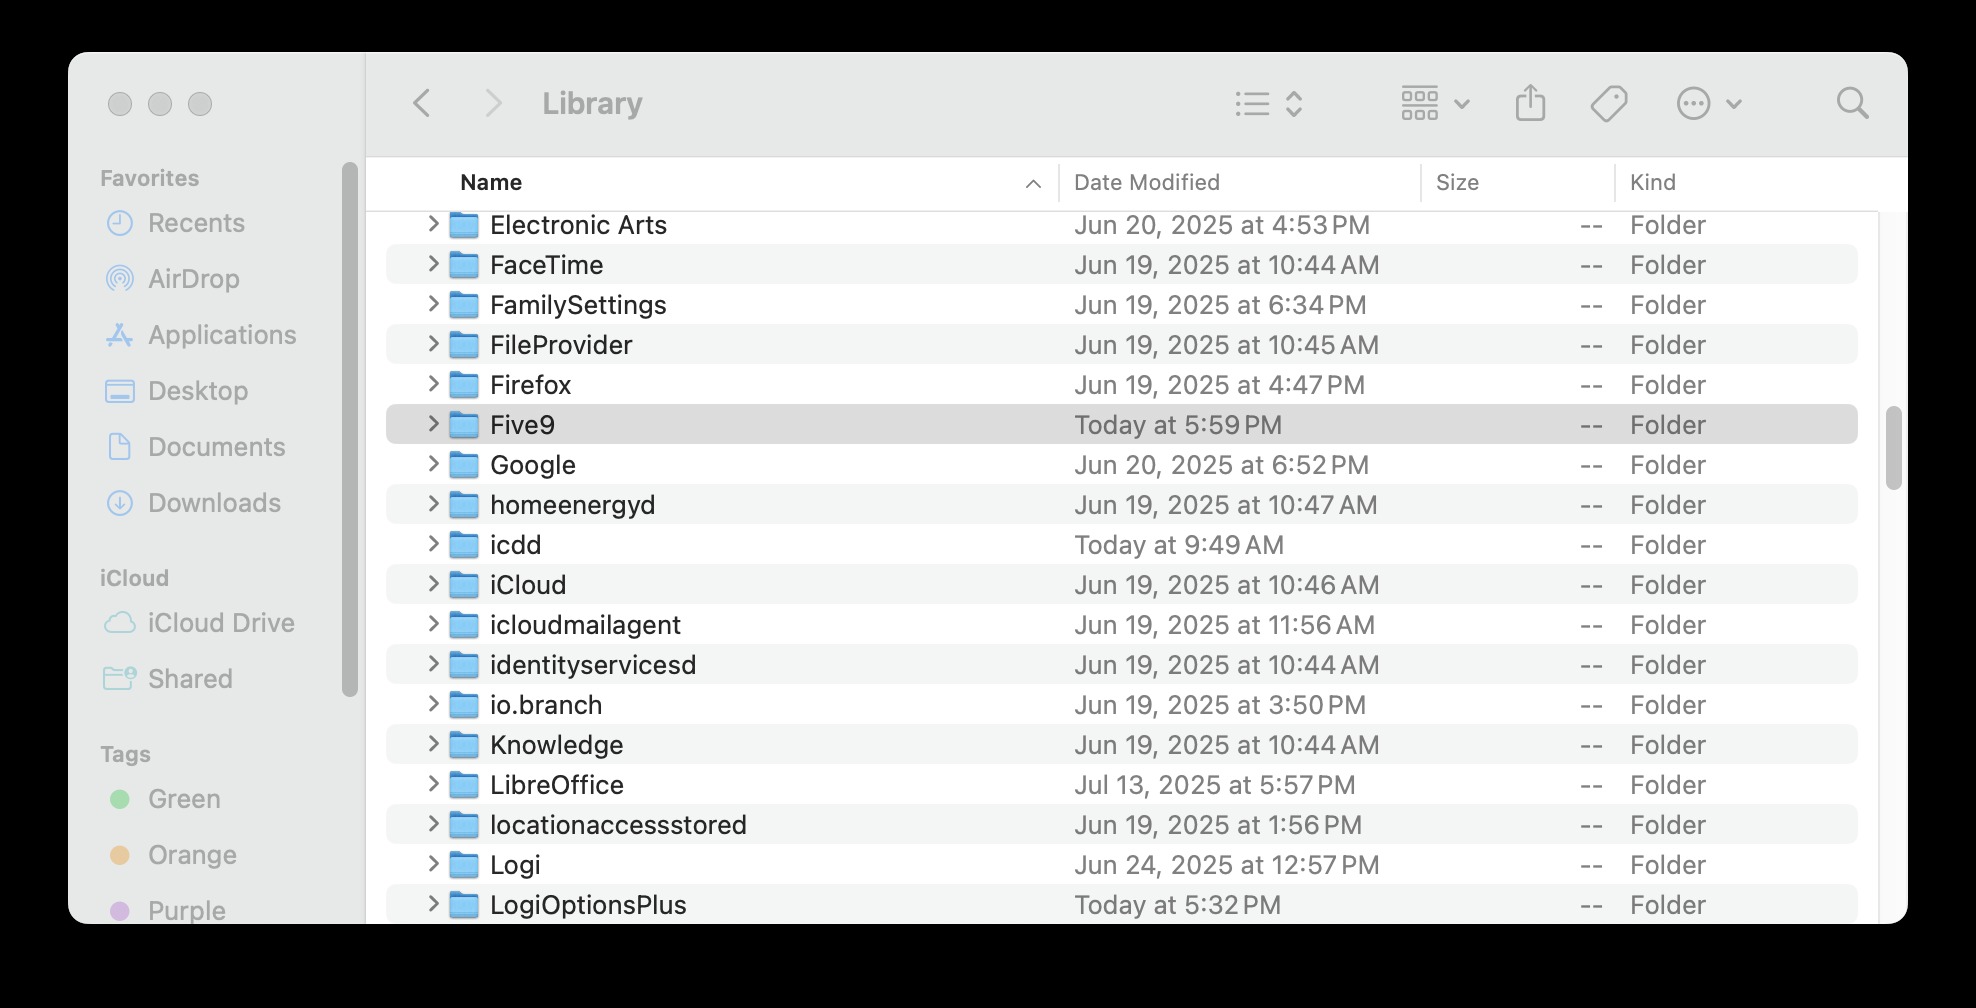Open the list view switcher
The image size is (1976, 1008).
(x=1269, y=104)
